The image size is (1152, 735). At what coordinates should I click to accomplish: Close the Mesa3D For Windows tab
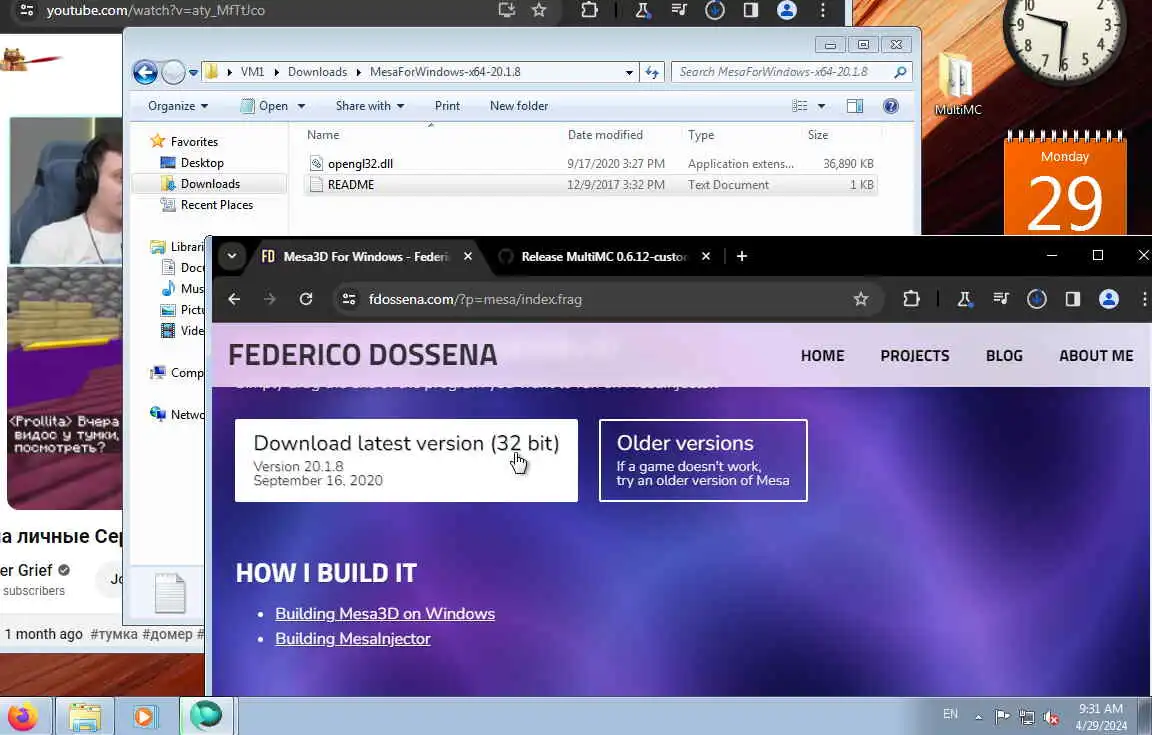467,257
